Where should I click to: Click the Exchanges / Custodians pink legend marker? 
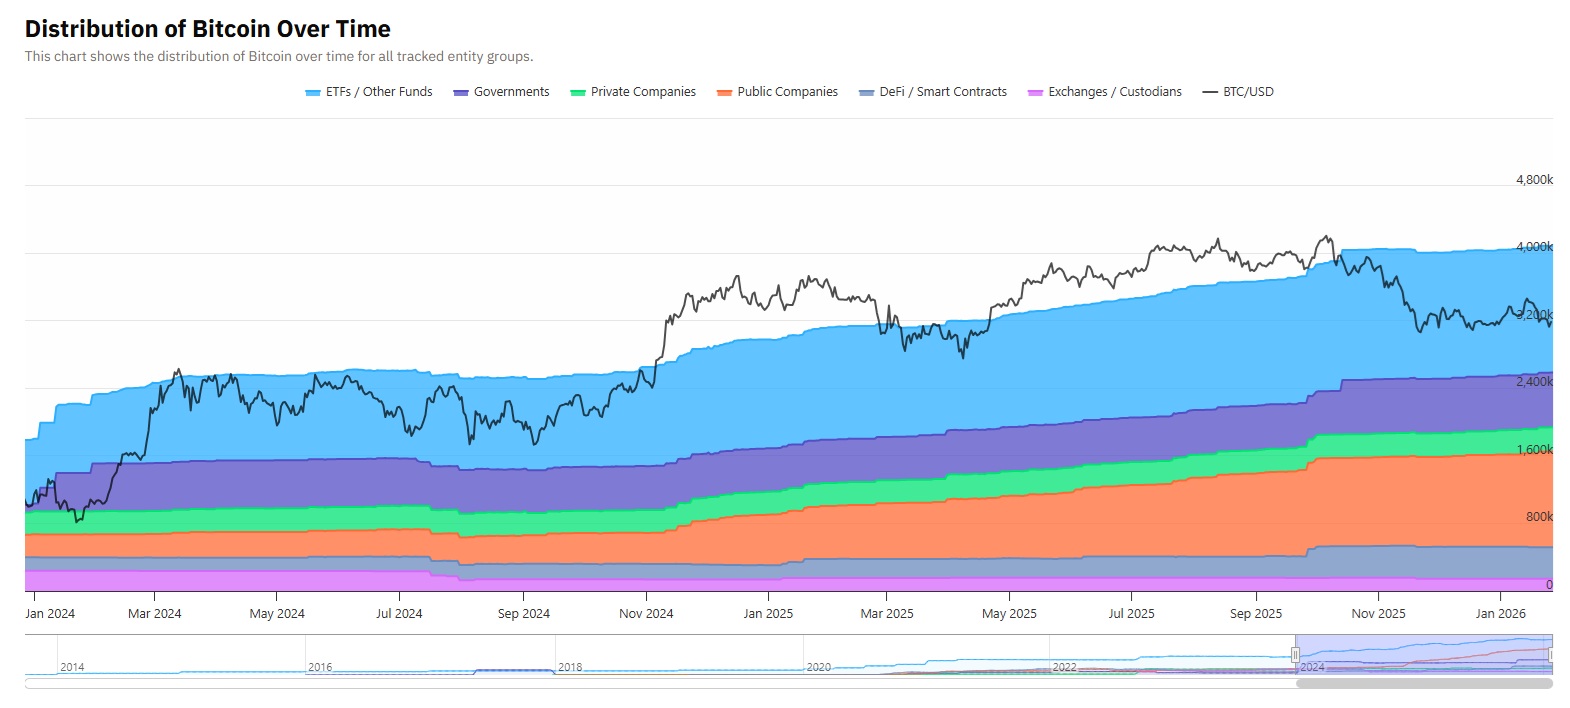pyautogui.click(x=1035, y=93)
